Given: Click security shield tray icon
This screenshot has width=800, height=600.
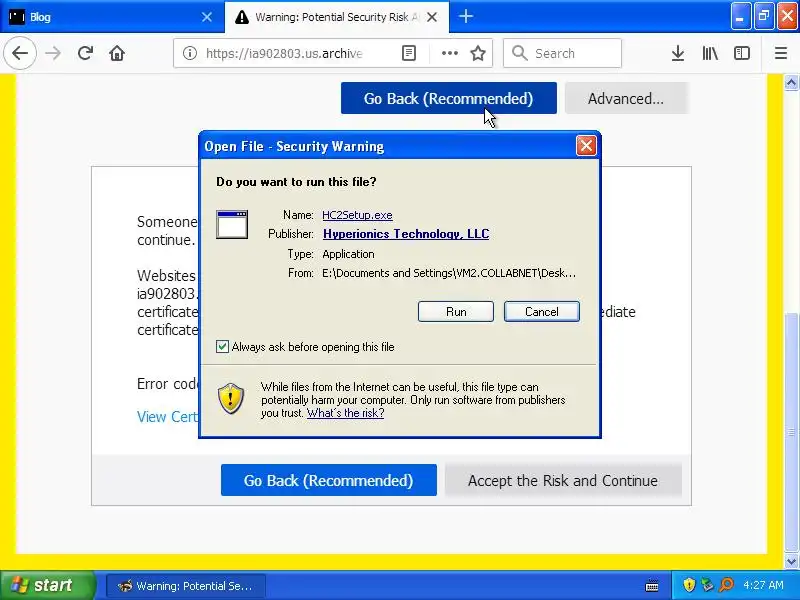Looking at the screenshot, I should [x=689, y=585].
